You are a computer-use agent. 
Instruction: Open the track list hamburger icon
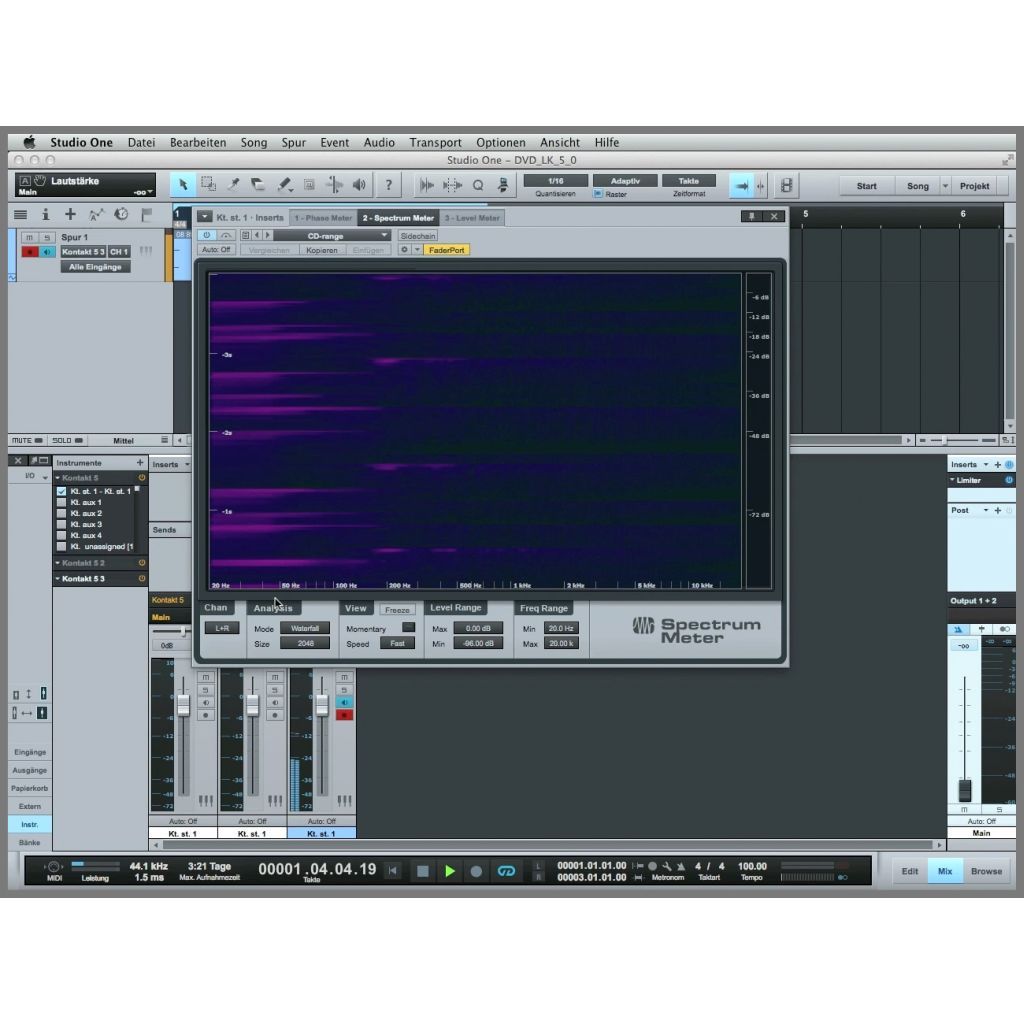(20, 214)
